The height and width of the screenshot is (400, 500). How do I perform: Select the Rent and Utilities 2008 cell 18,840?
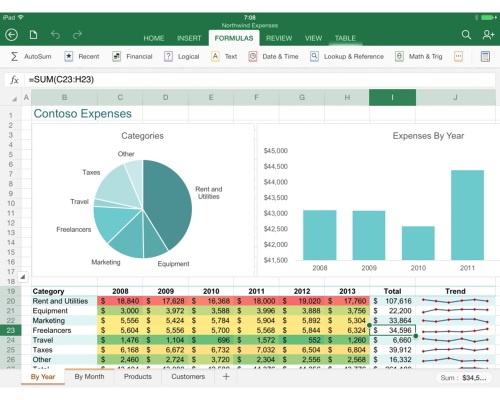(120, 301)
